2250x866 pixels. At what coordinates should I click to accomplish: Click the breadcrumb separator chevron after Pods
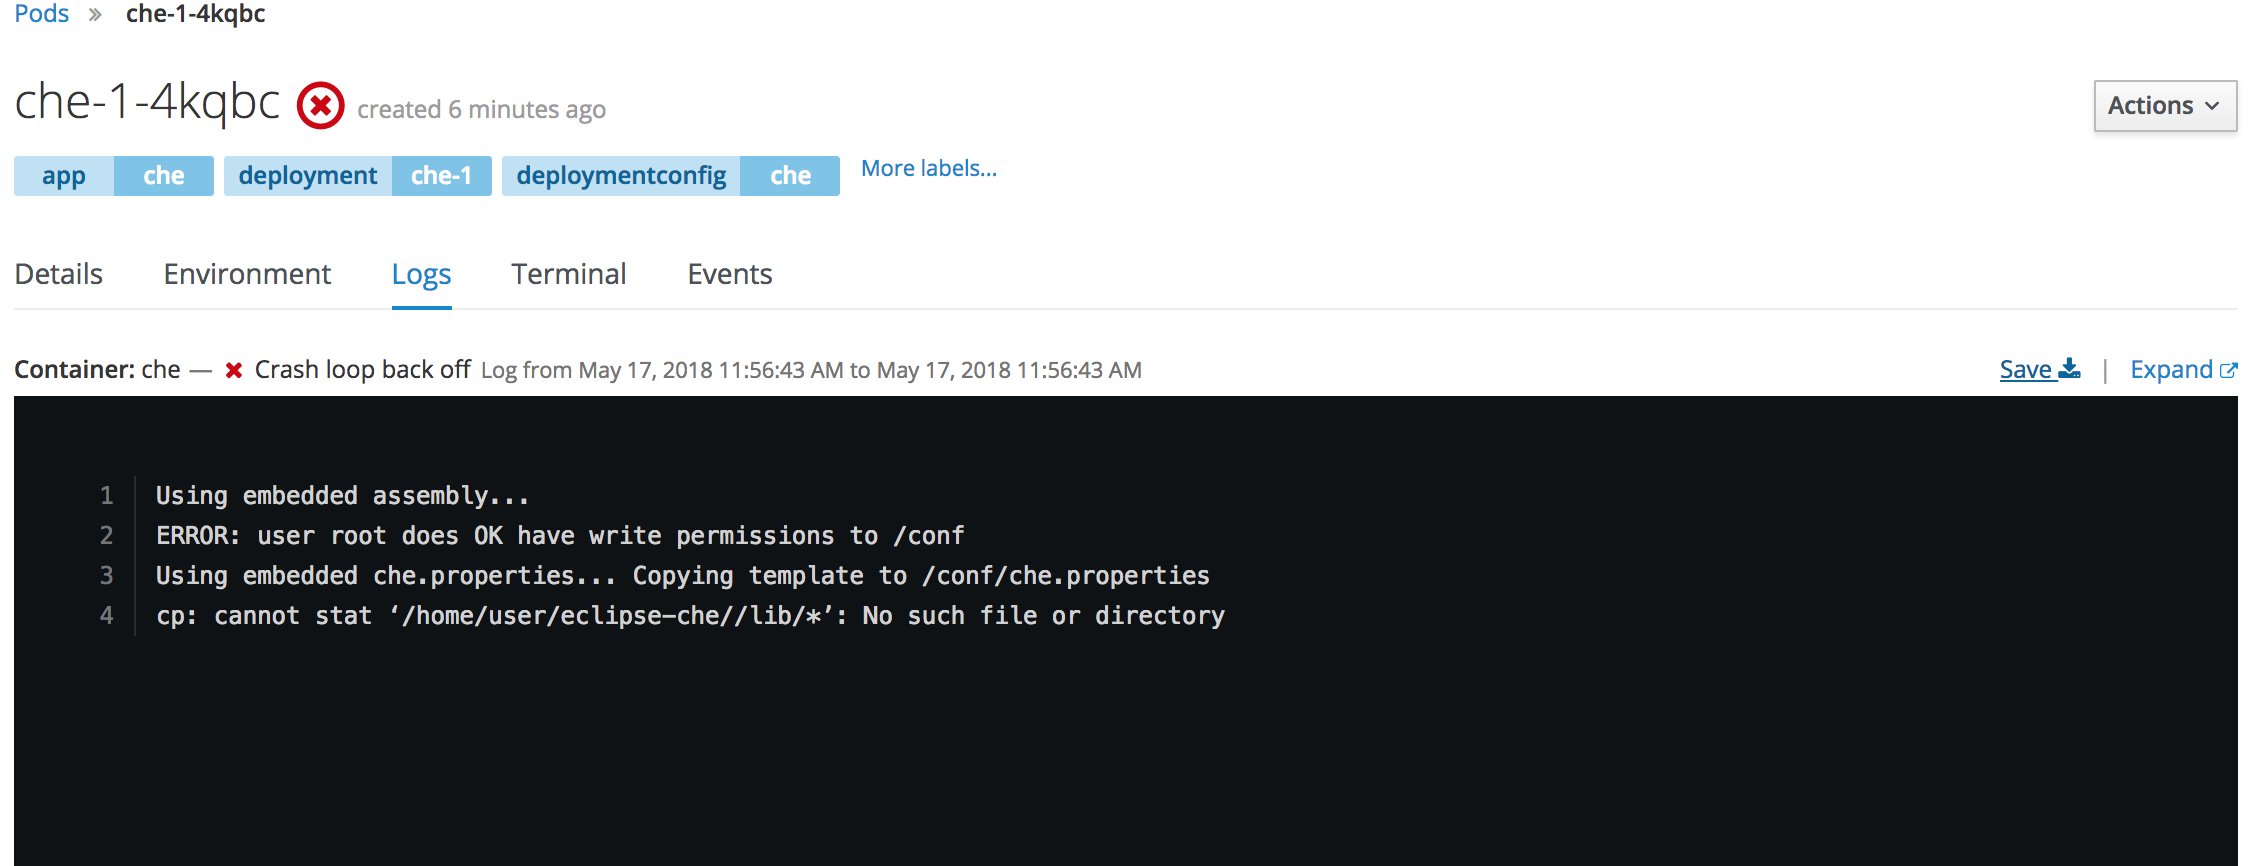click(x=93, y=14)
